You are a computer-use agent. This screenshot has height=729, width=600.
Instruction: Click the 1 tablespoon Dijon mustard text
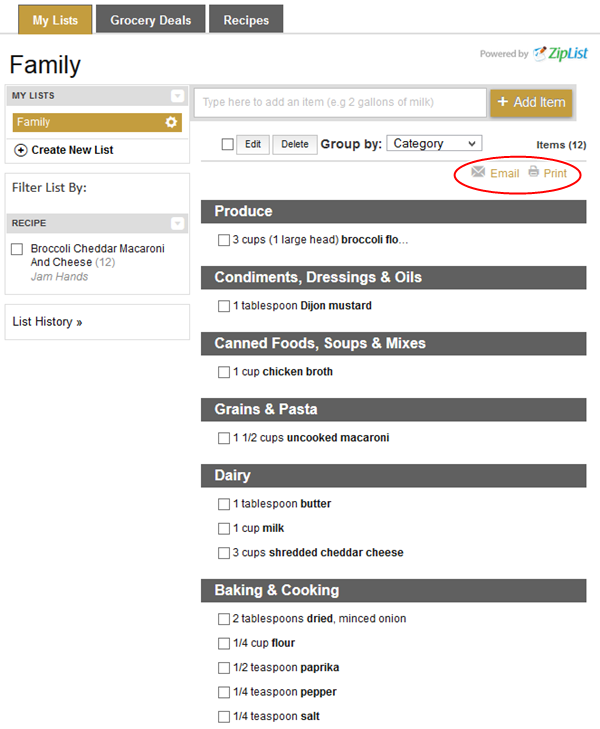point(303,306)
